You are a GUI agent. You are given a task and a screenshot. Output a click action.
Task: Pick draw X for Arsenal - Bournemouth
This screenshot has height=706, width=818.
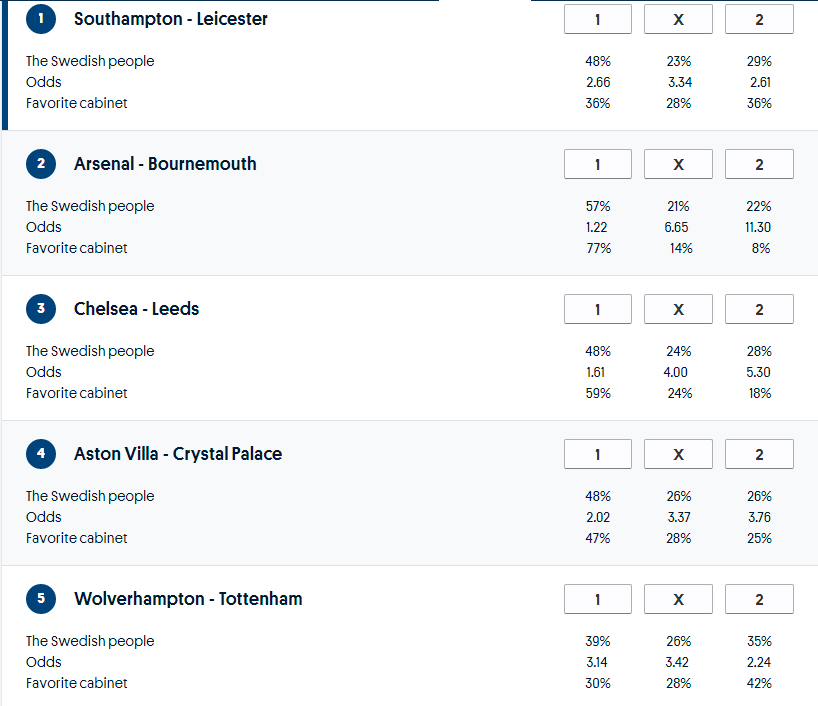coord(678,164)
